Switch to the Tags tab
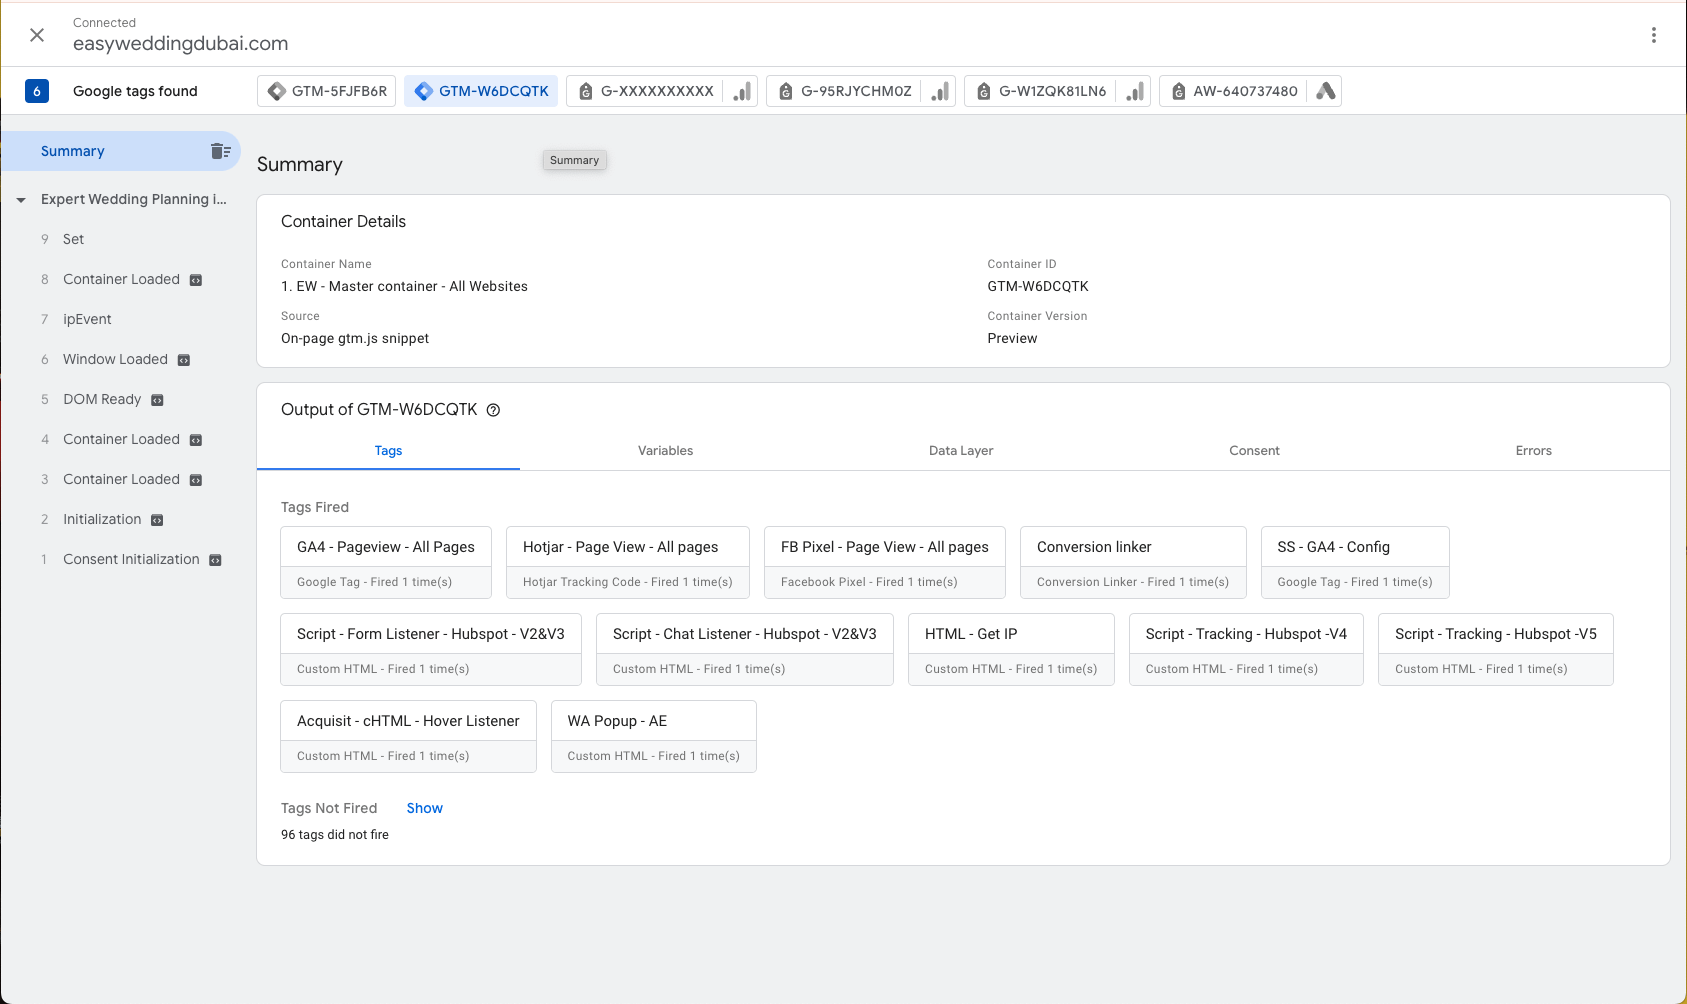 pos(388,451)
